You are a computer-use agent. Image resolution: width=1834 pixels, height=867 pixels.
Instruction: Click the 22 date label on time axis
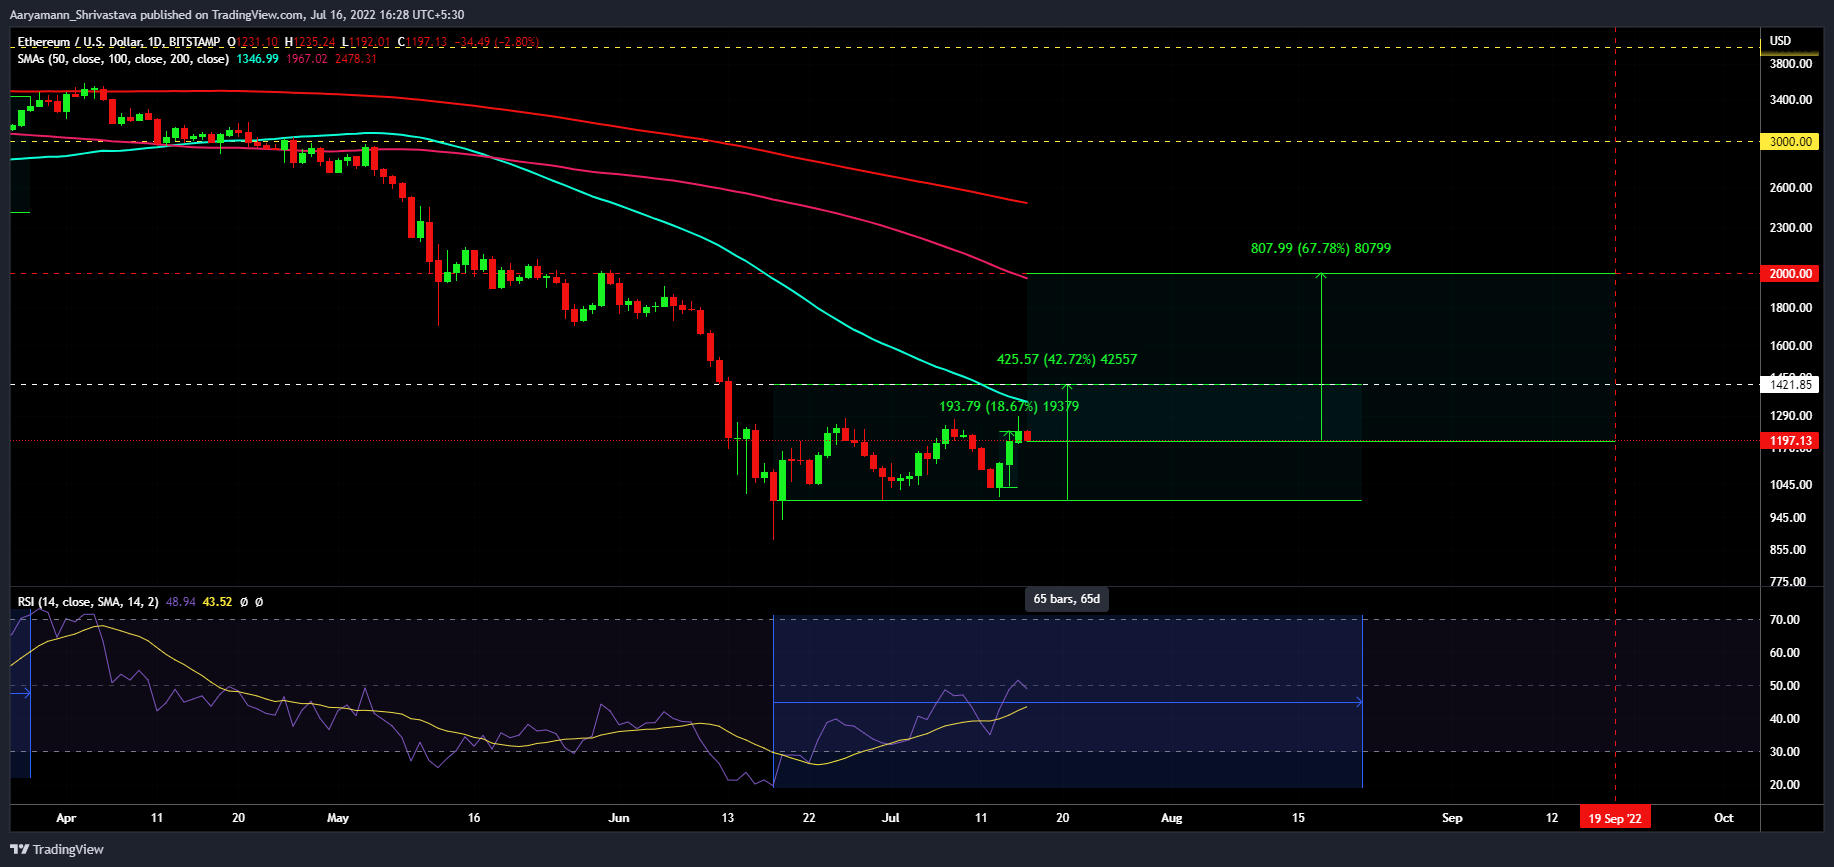coord(809,818)
